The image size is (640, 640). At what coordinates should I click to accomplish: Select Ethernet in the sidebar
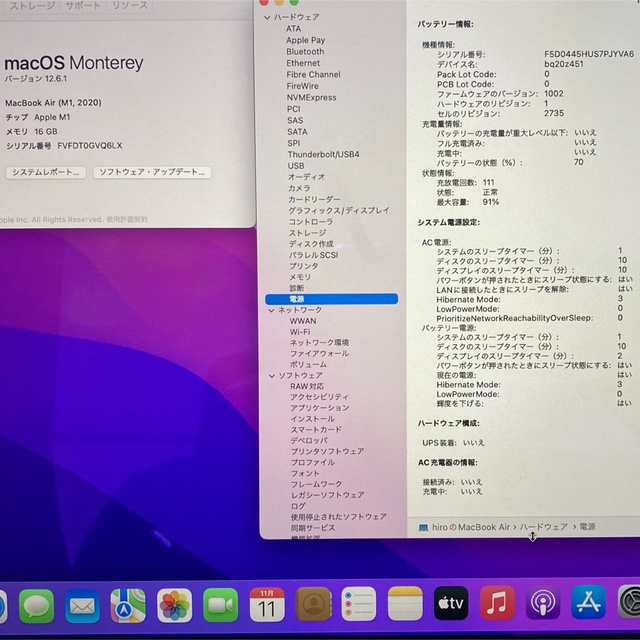pos(303,63)
